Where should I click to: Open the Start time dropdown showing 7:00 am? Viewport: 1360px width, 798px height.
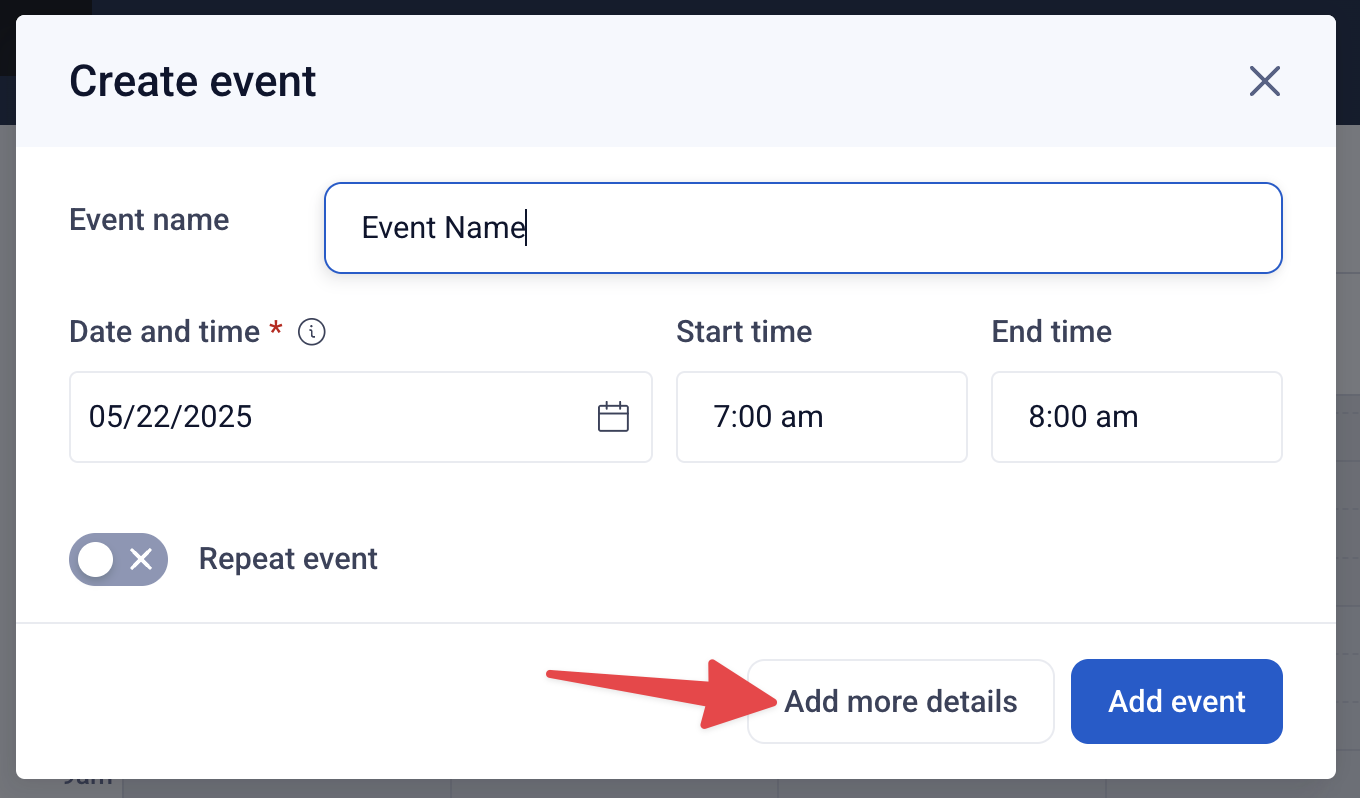click(x=822, y=417)
